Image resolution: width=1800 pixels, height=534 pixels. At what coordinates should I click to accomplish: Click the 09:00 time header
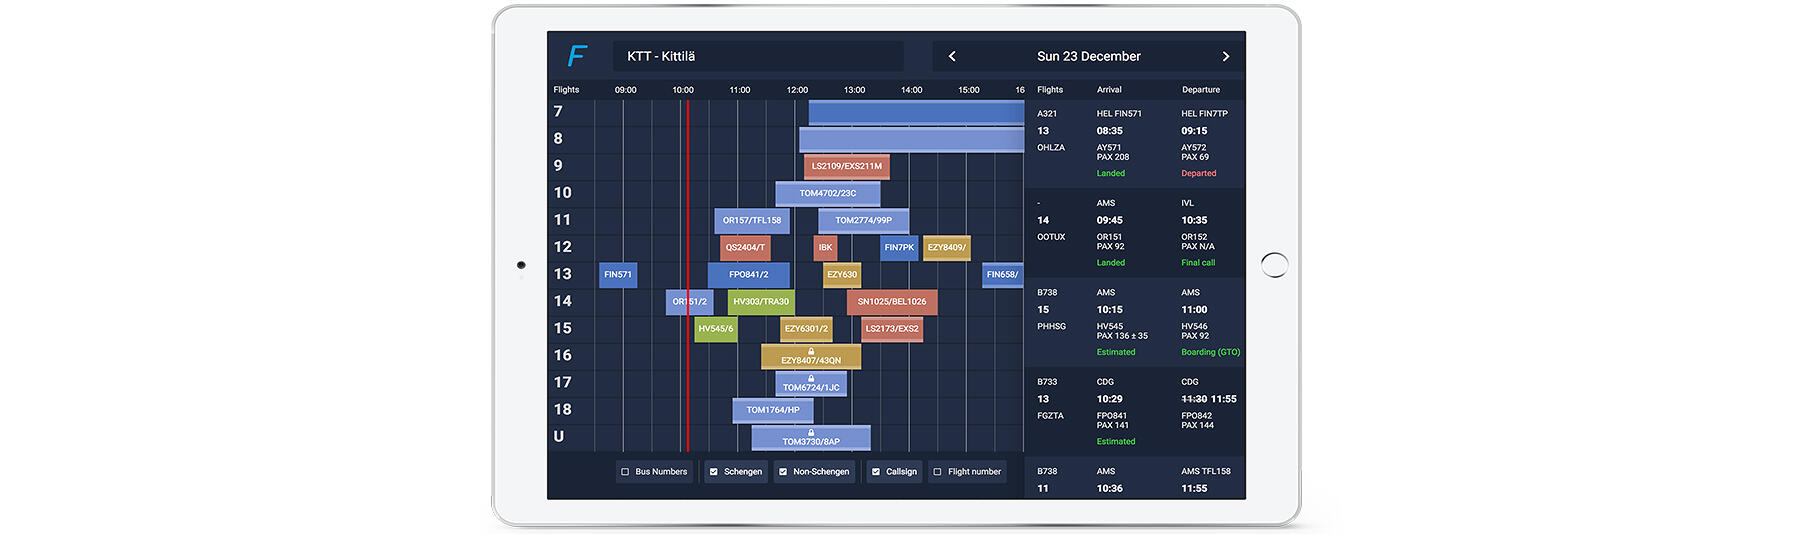(626, 90)
